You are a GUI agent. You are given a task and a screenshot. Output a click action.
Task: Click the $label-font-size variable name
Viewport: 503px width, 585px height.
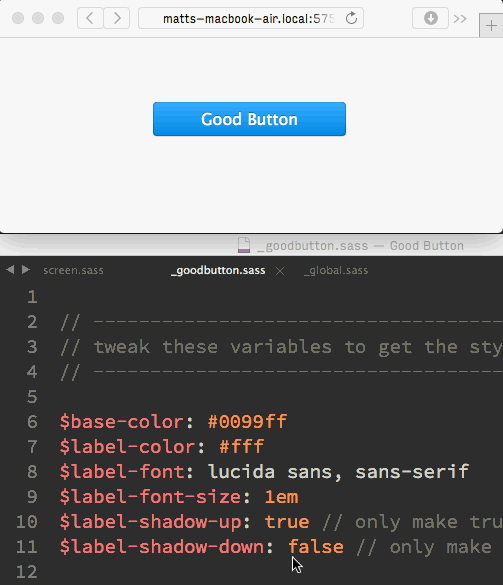click(x=150, y=497)
